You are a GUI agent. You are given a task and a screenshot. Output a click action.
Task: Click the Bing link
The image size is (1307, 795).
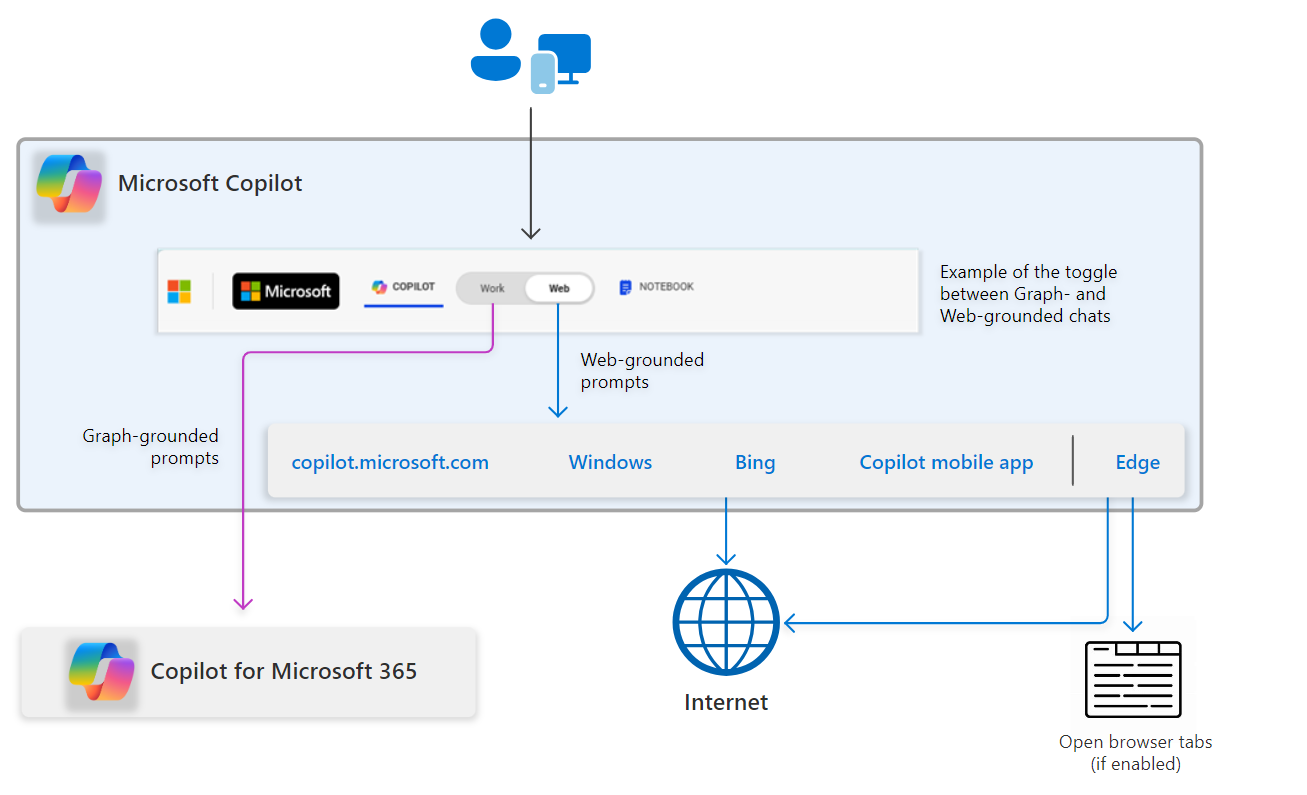pos(755,463)
